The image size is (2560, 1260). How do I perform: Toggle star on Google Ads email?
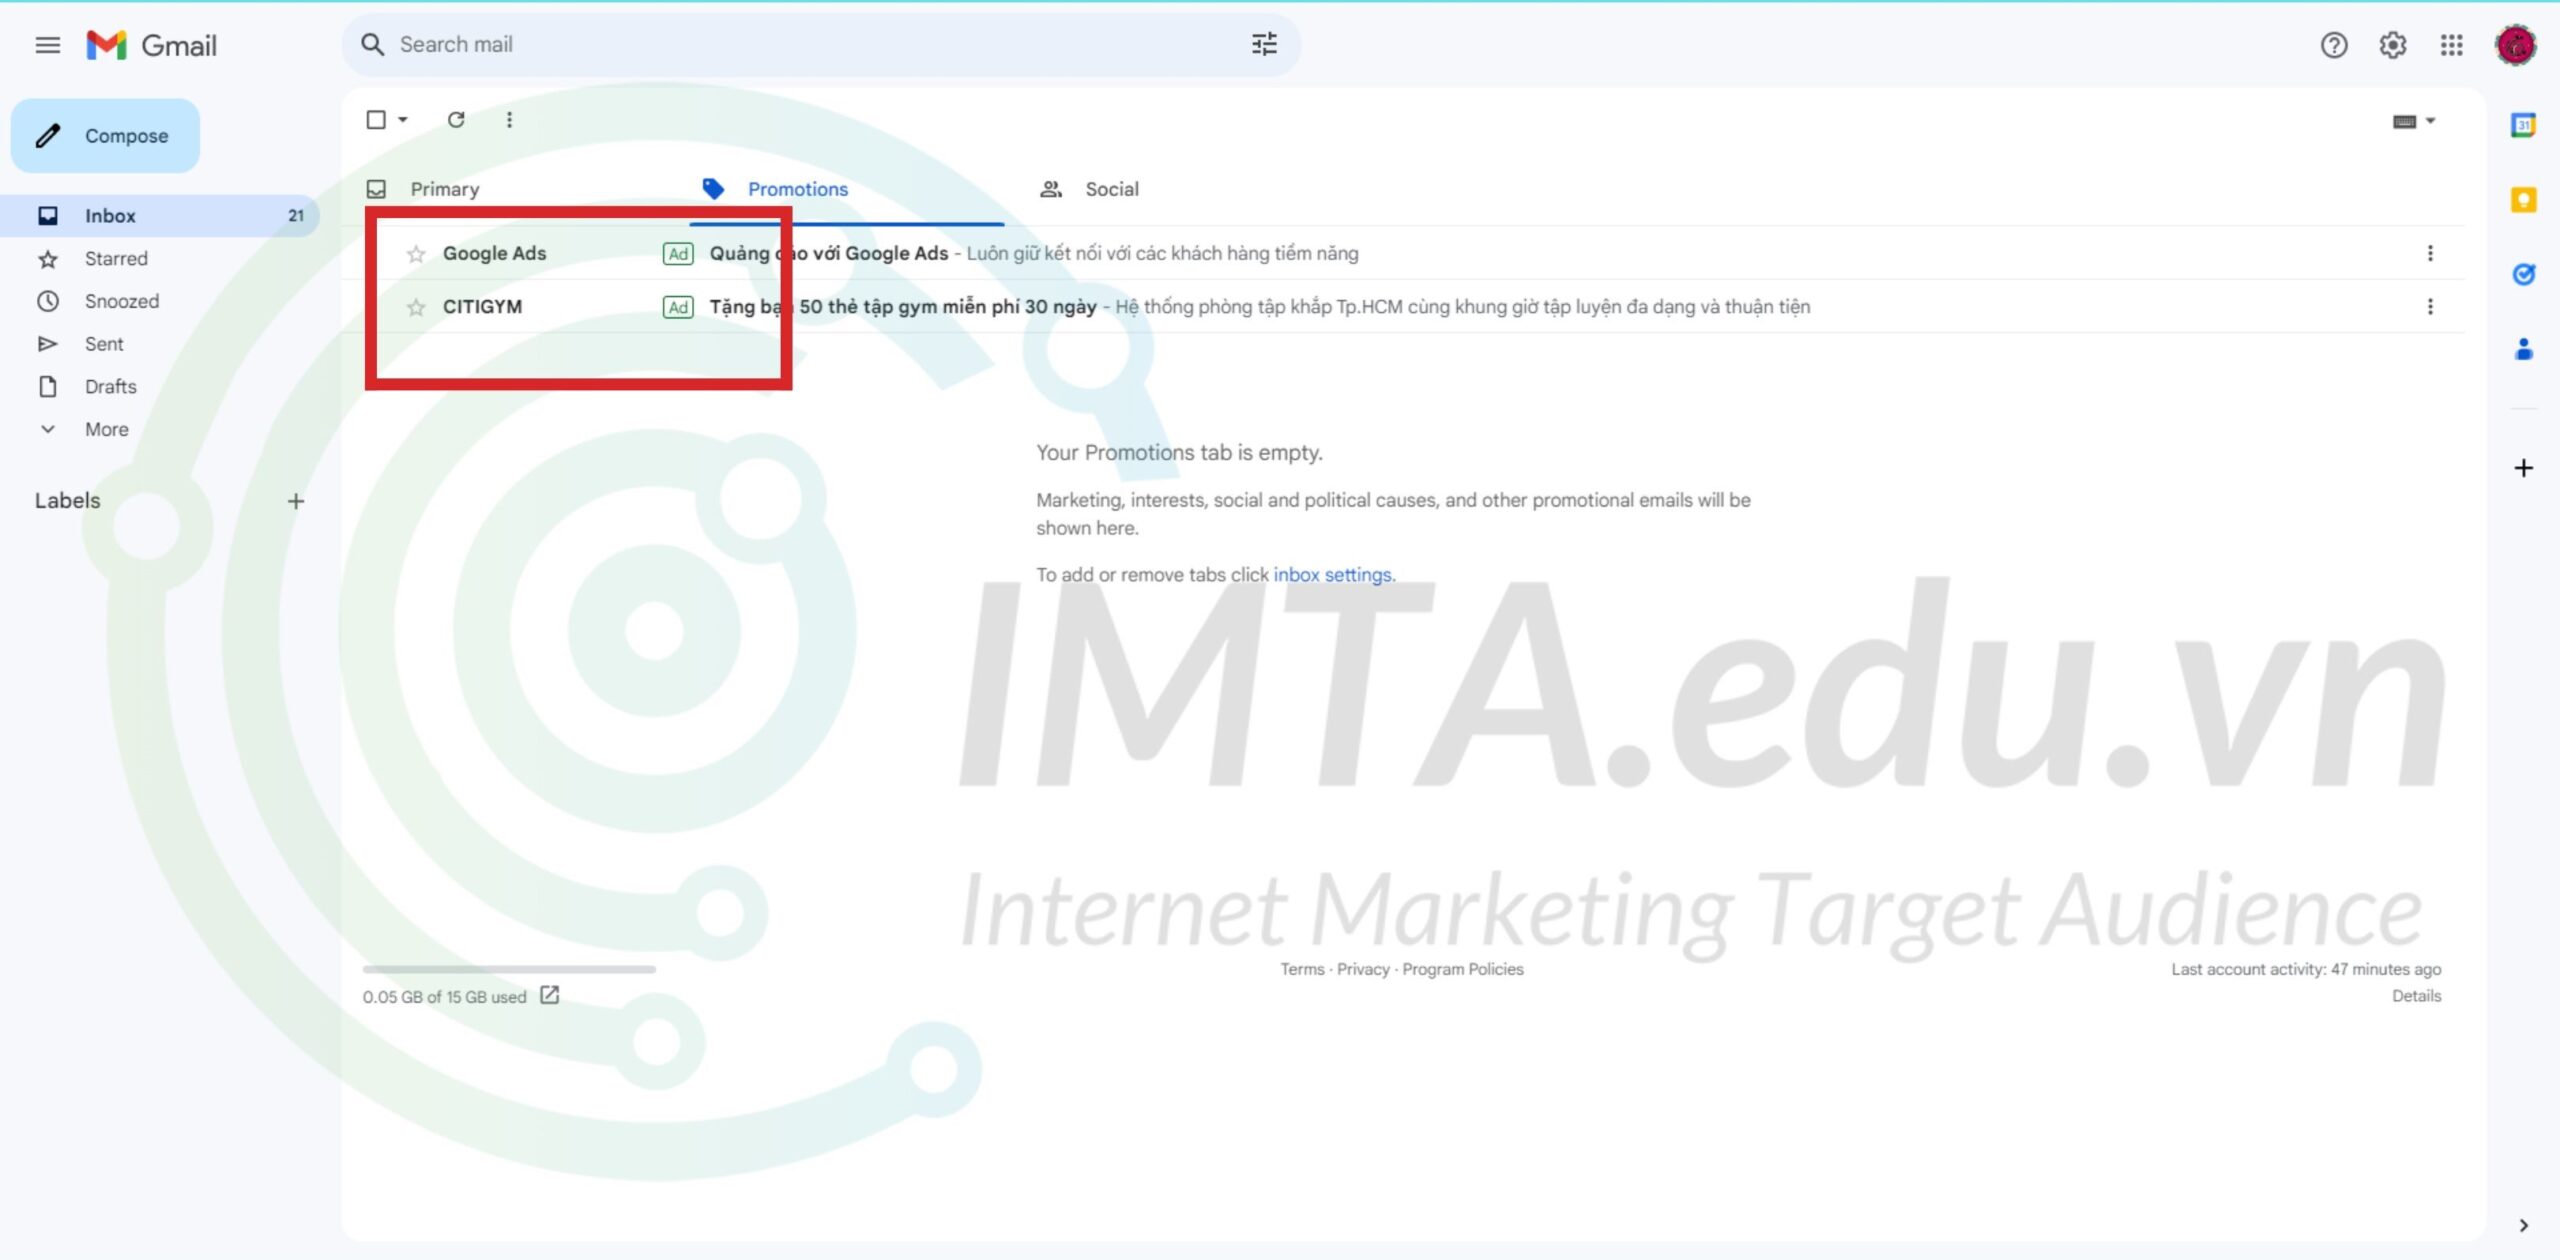tap(416, 253)
